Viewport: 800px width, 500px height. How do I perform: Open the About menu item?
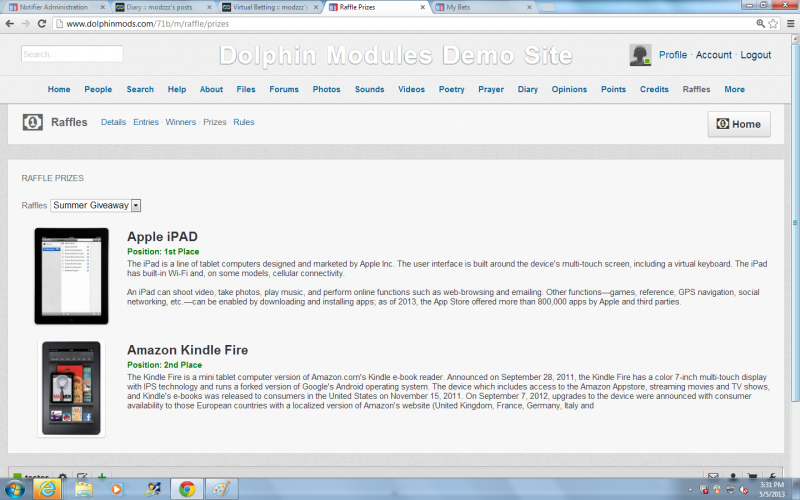point(211,89)
